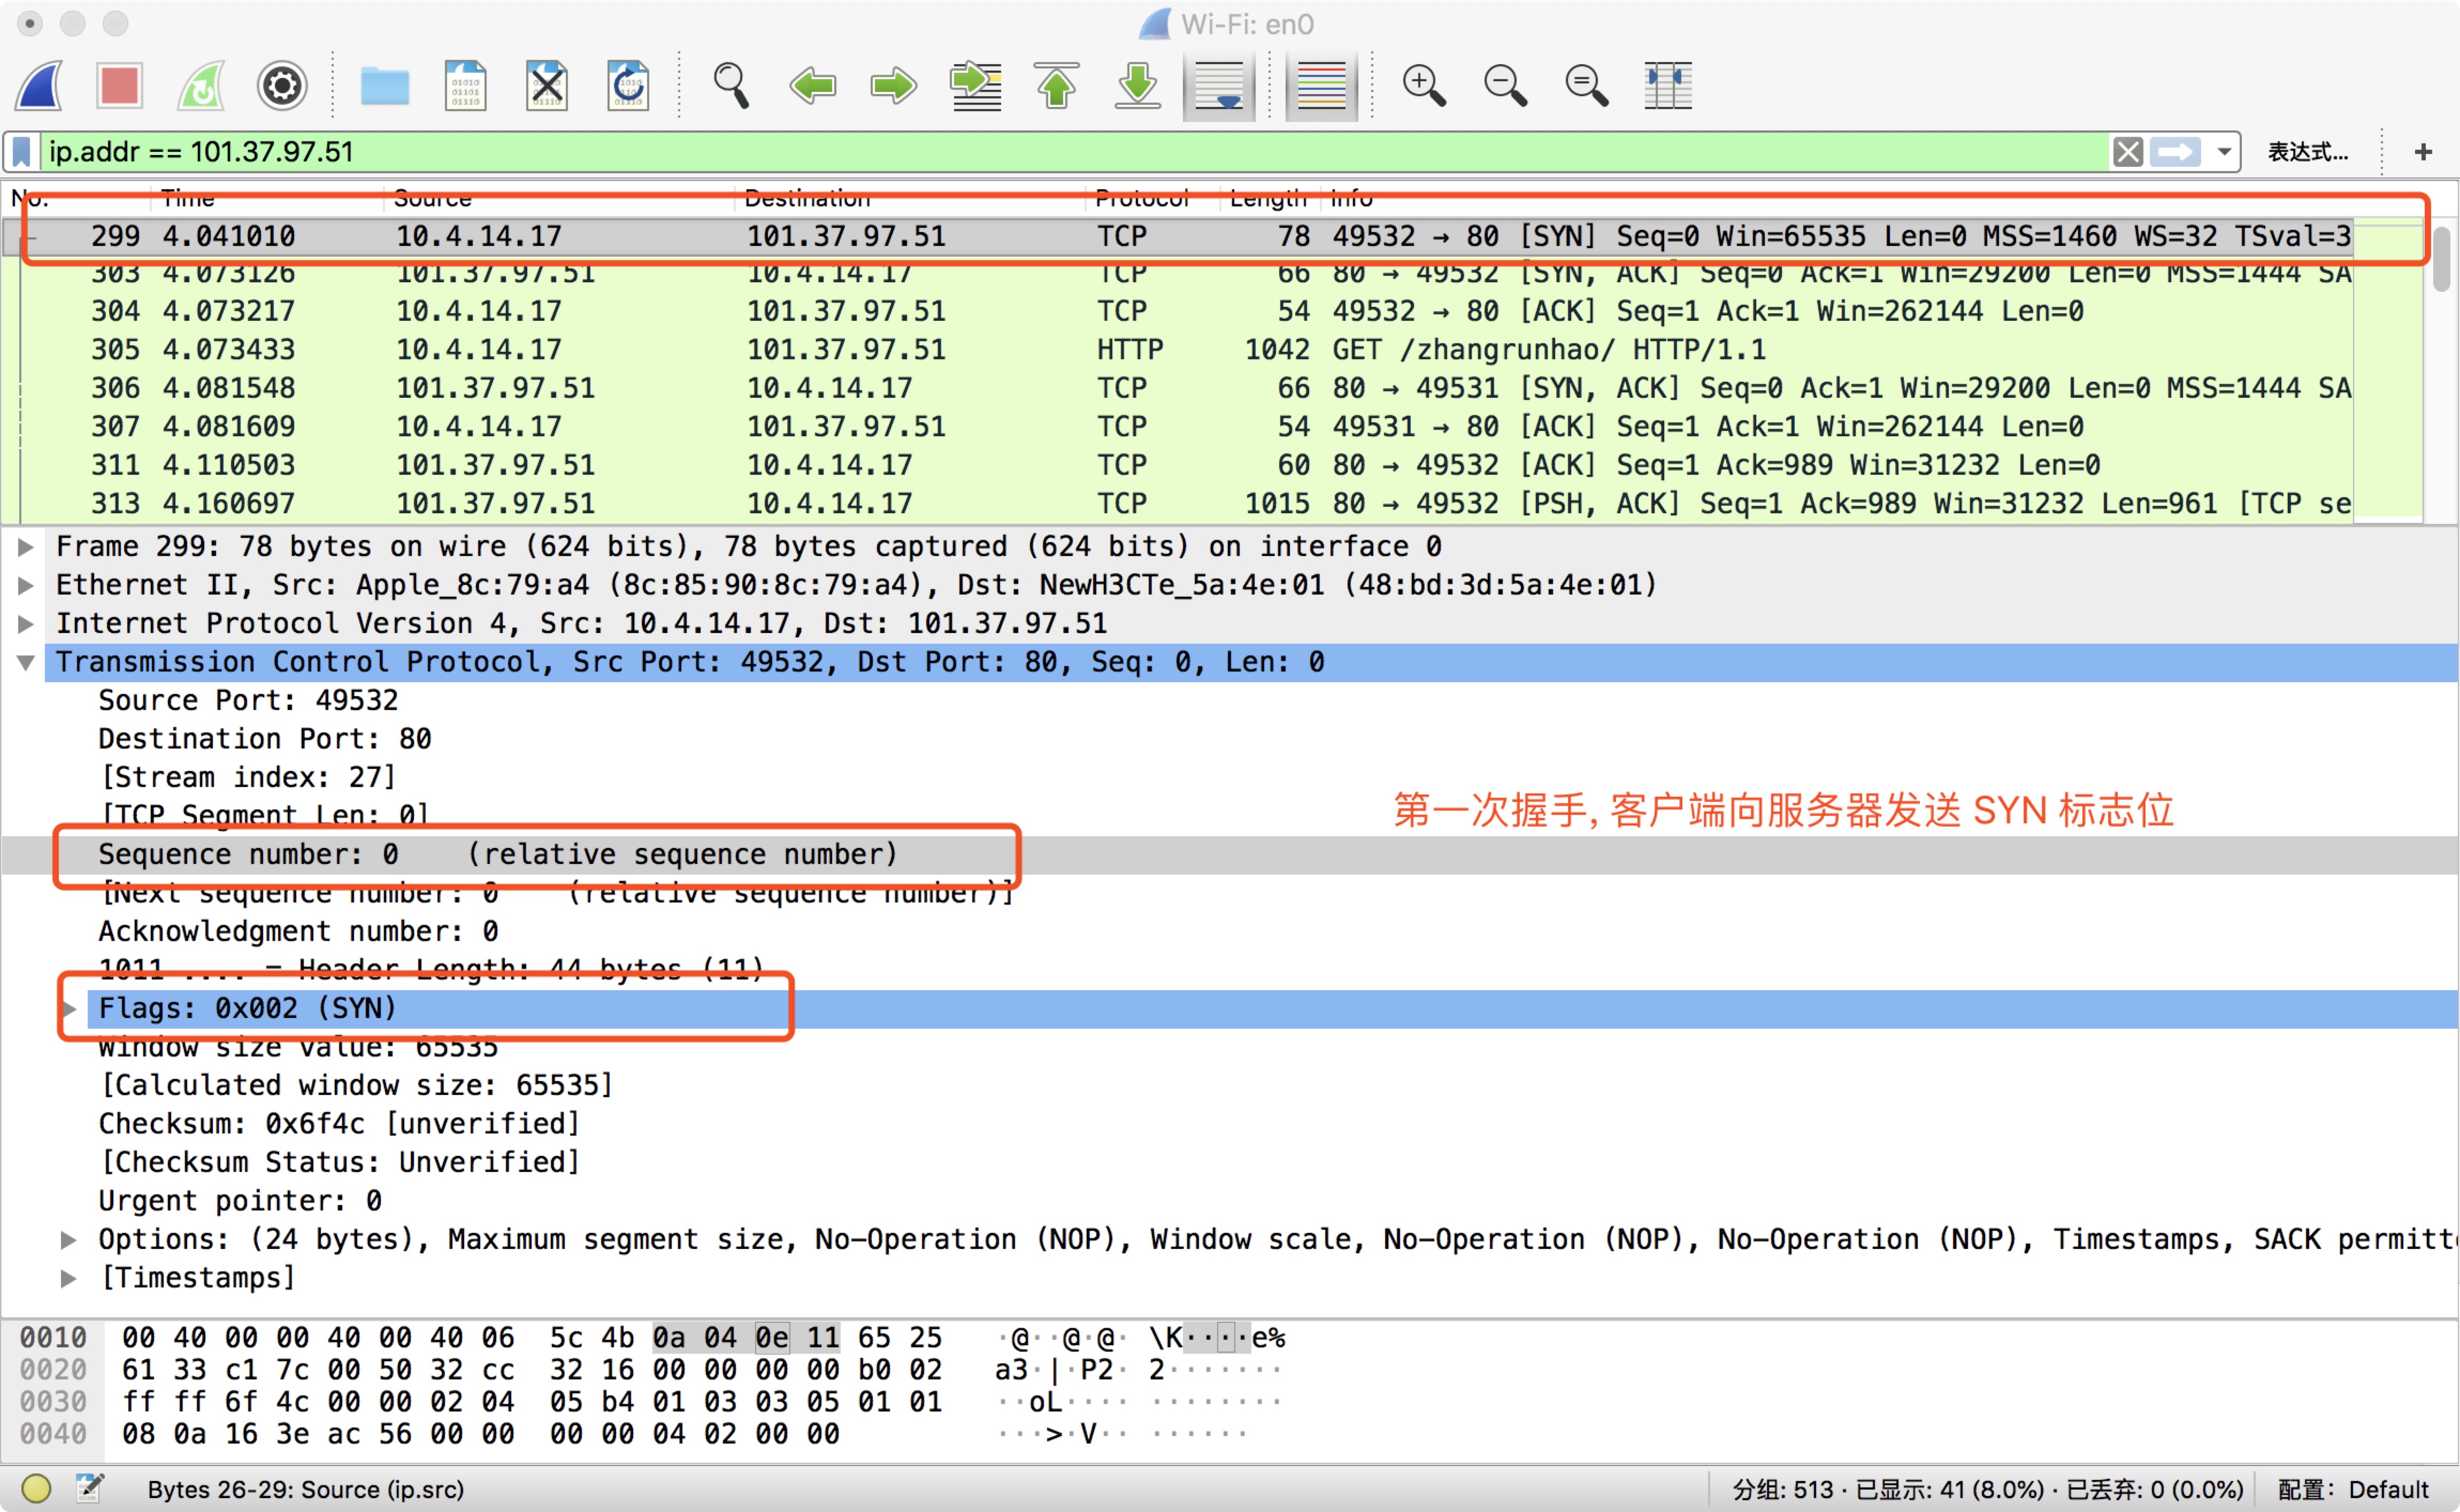Reload the capture file
The height and width of the screenshot is (1512, 2460).
[x=628, y=86]
